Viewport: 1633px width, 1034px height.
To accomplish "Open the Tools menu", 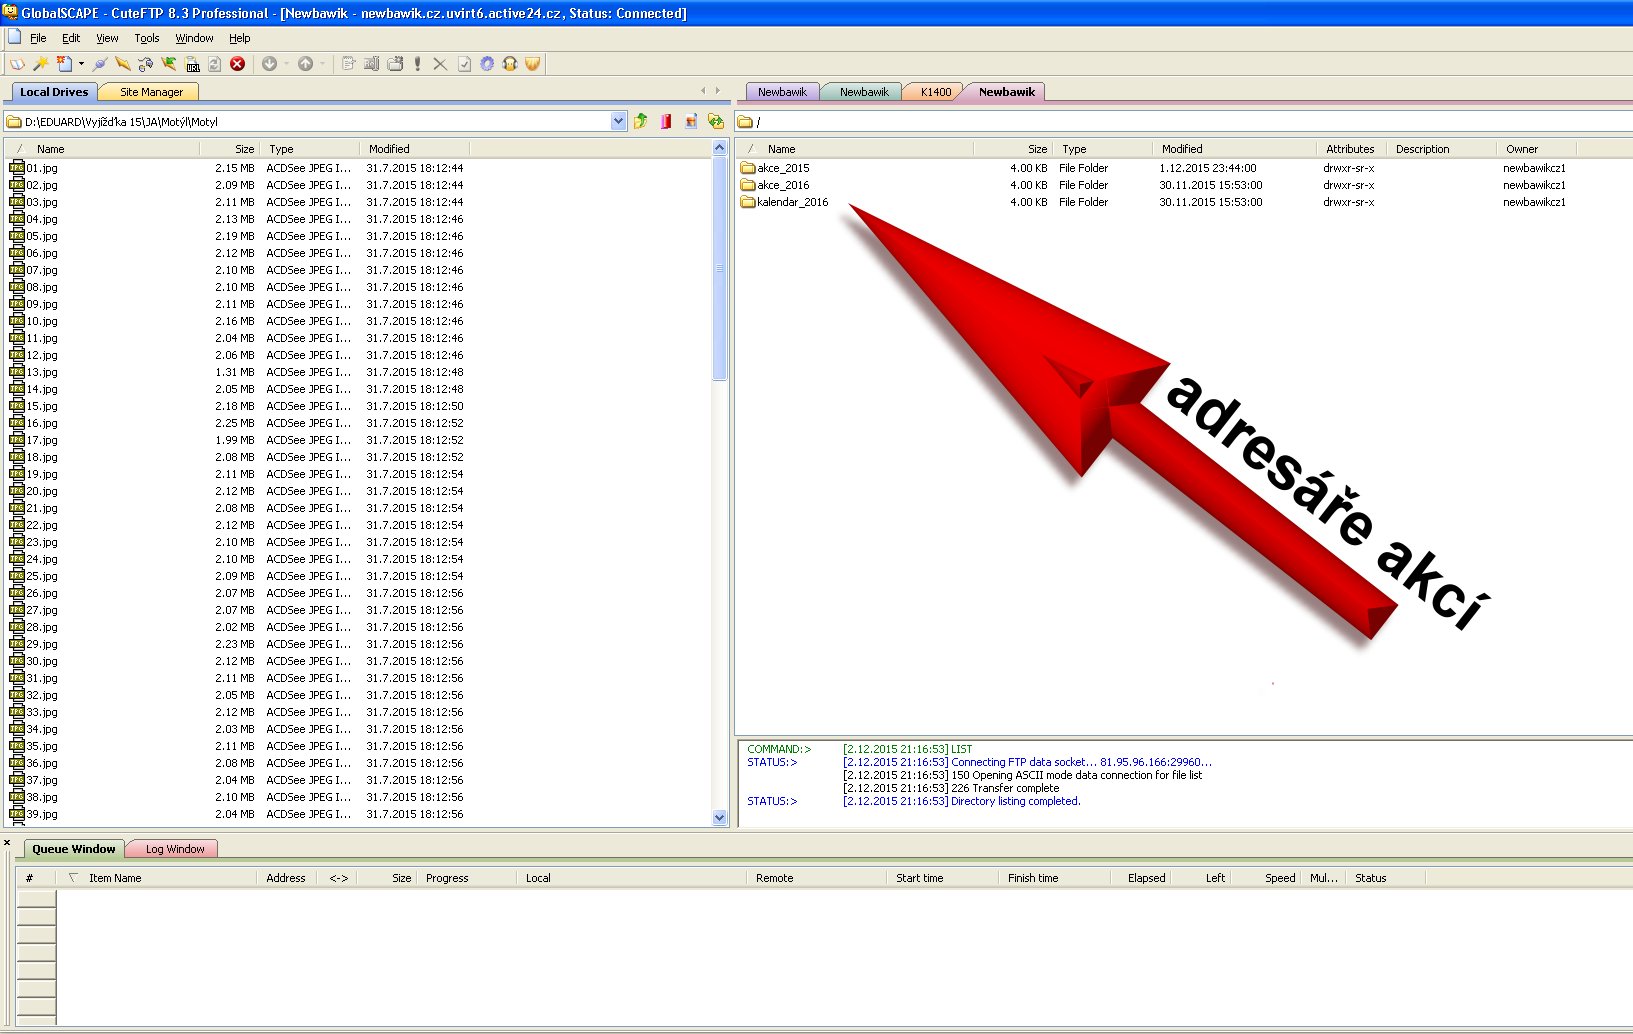I will [147, 38].
